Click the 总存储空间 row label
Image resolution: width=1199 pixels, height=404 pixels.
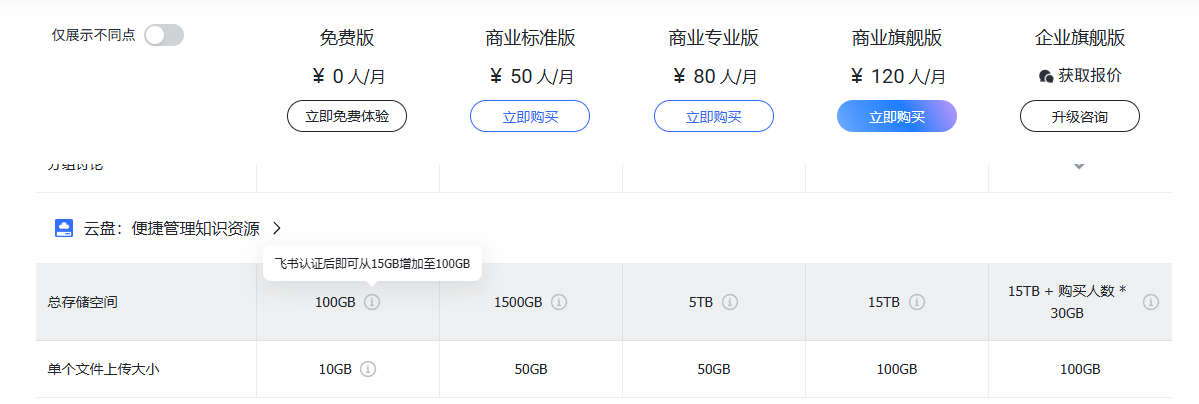(x=82, y=302)
